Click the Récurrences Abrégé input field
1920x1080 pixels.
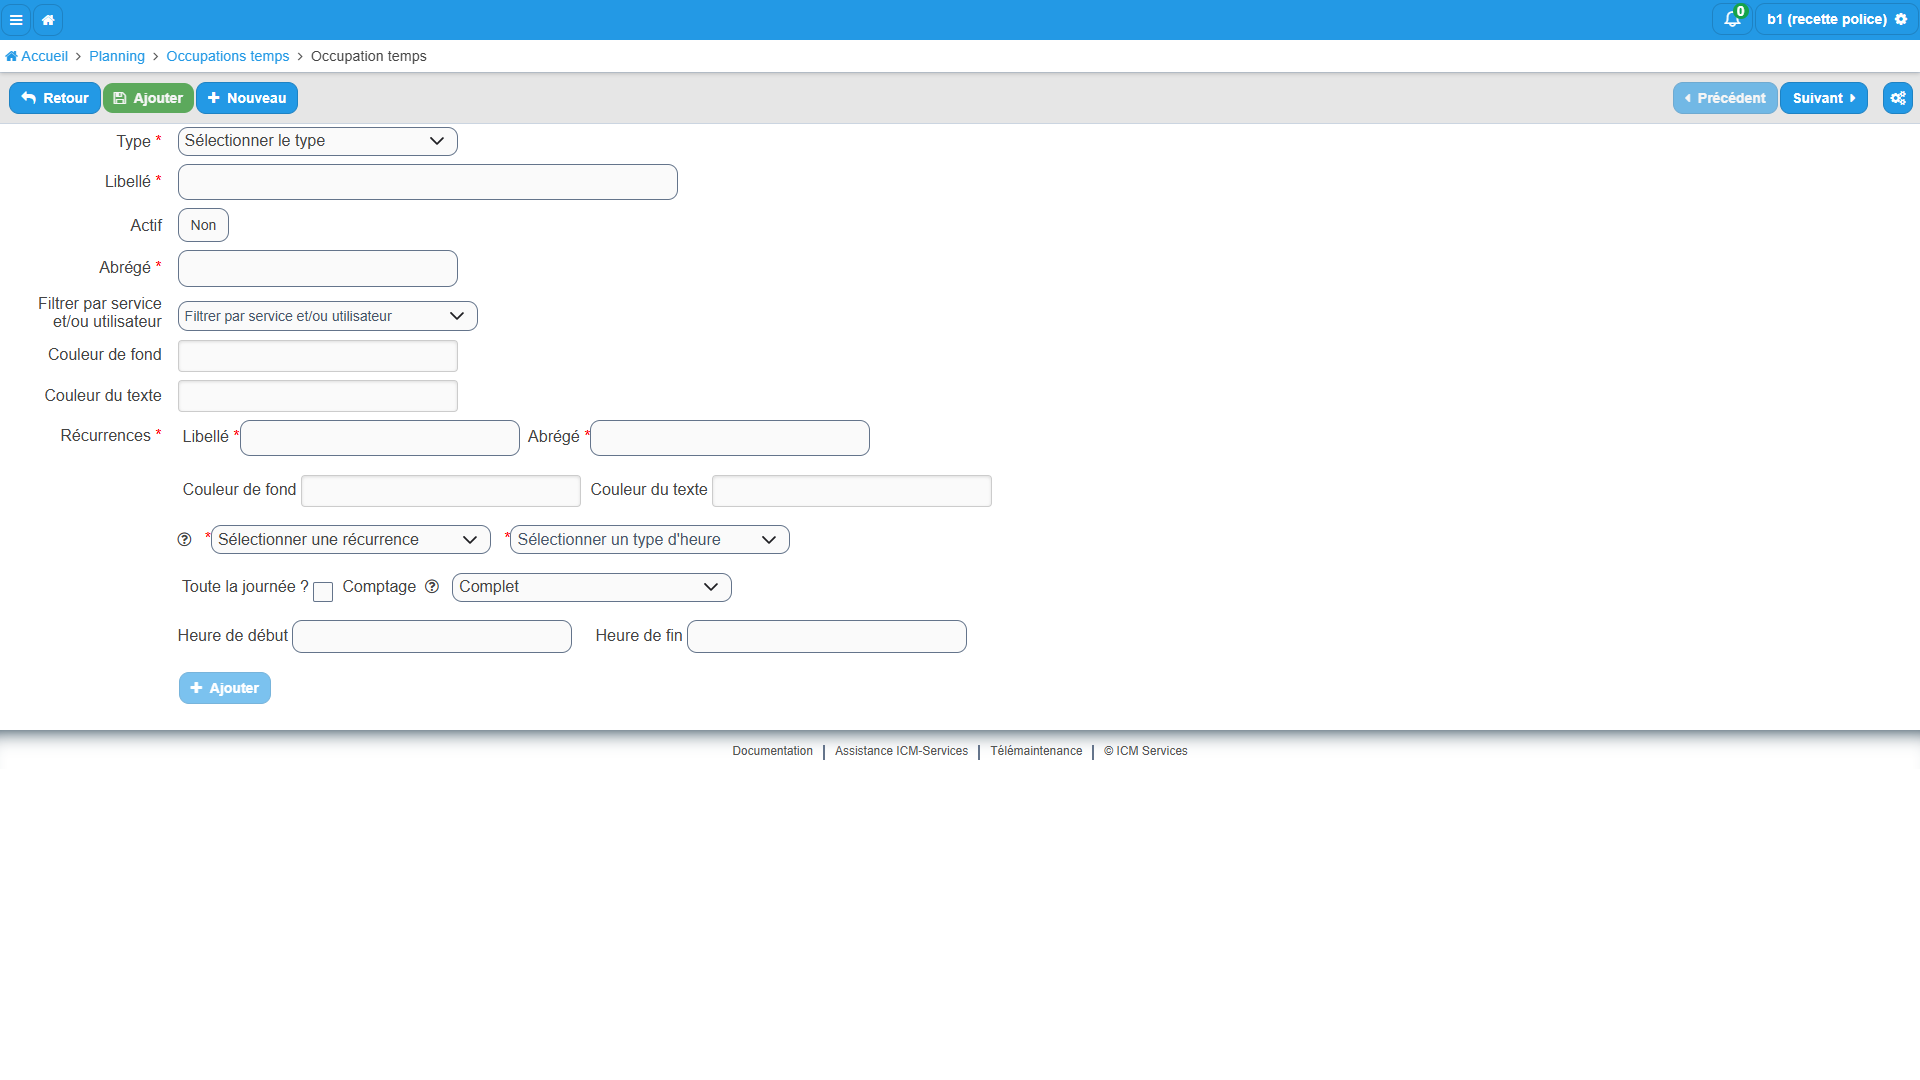(x=730, y=438)
